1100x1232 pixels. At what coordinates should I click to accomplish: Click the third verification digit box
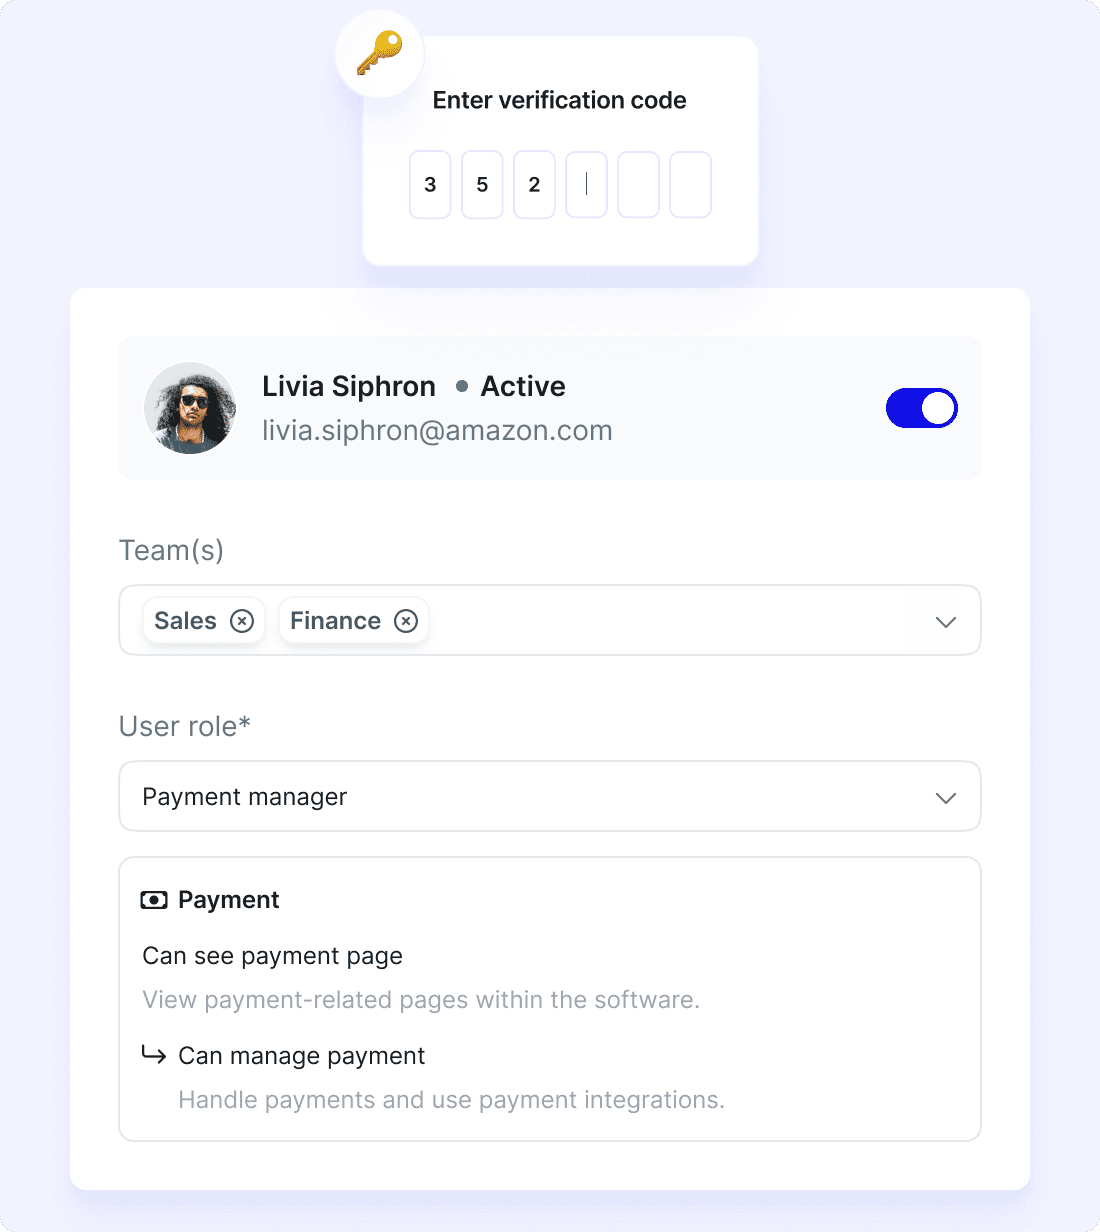[534, 185]
